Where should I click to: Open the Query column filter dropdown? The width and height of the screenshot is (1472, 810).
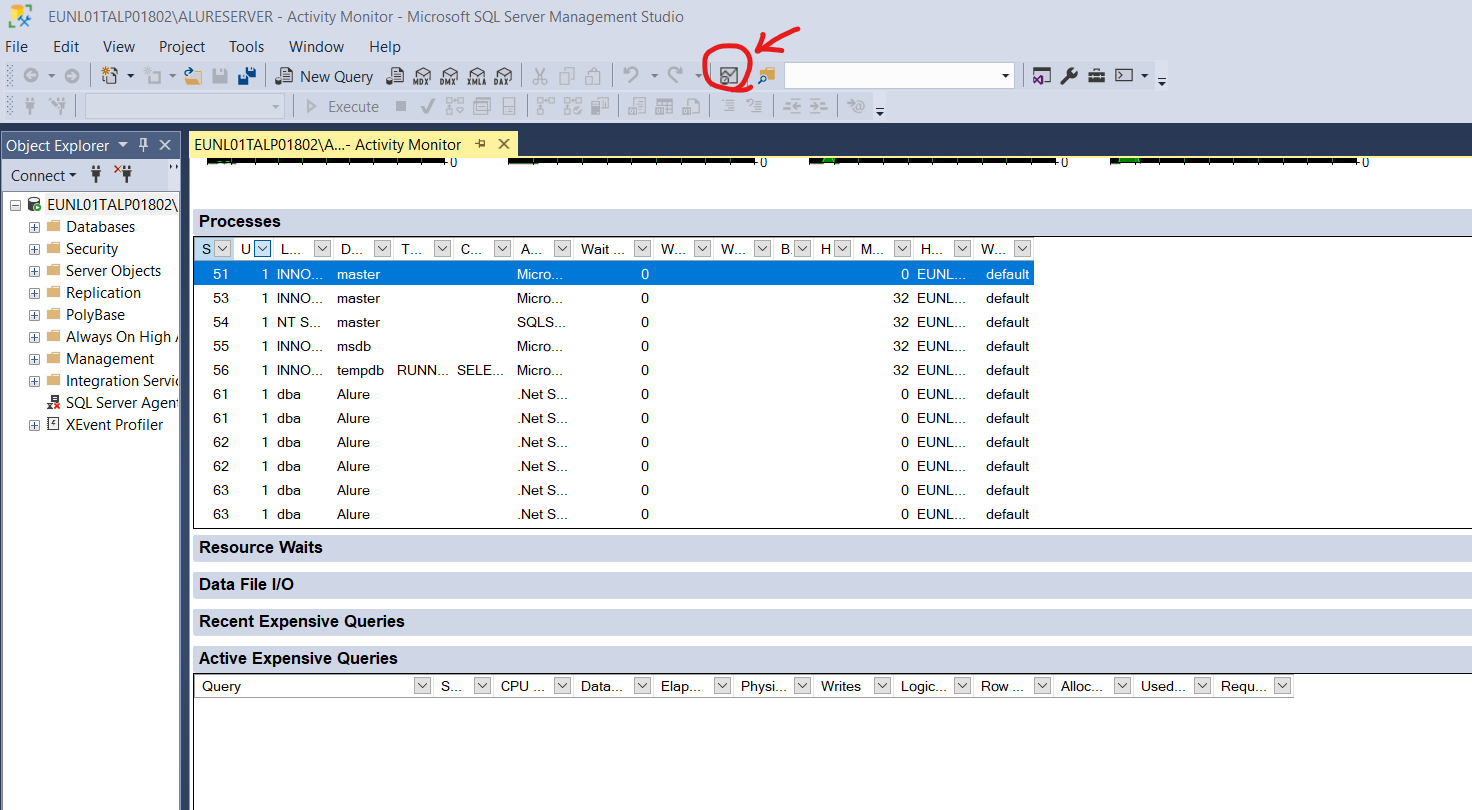422,686
